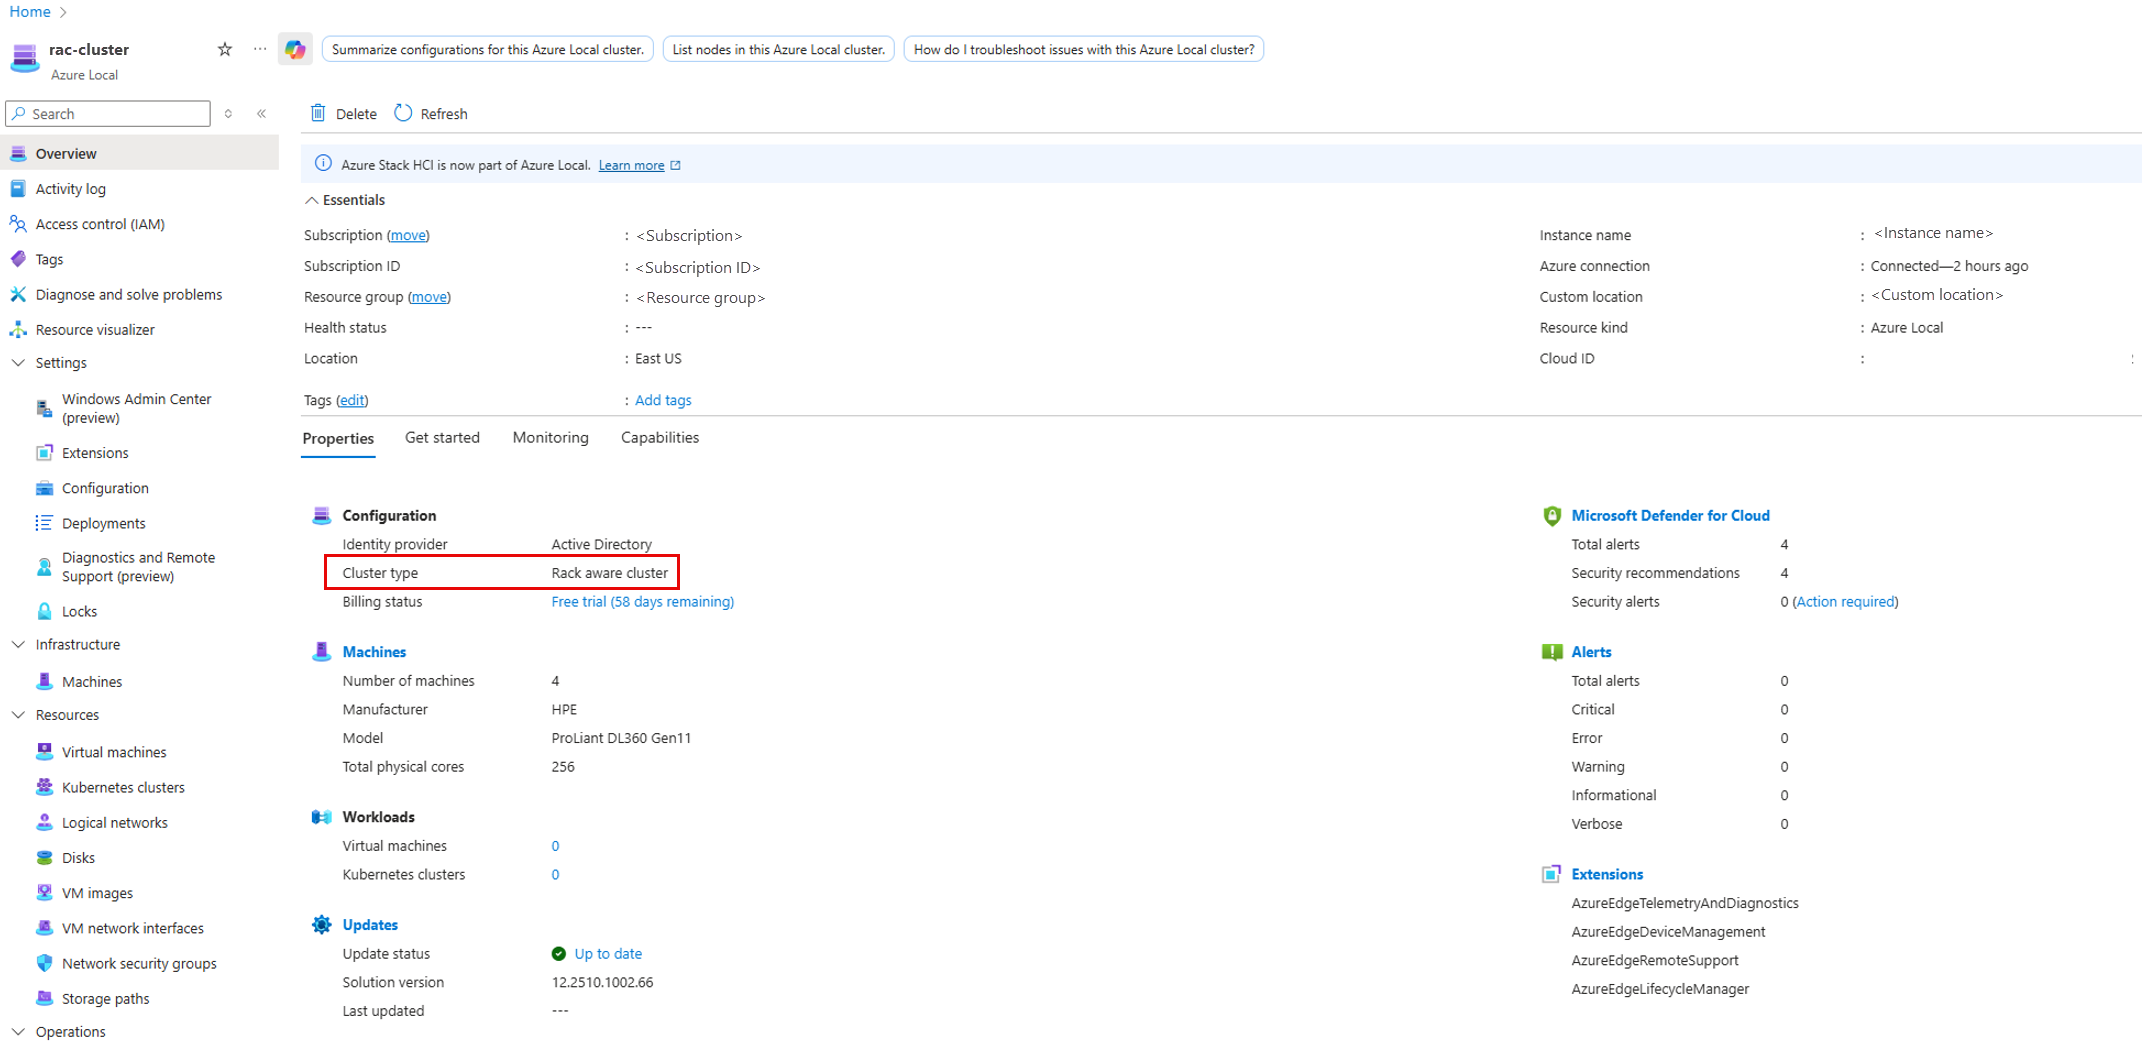2142x1046 pixels.
Task: Click the sidebar Search input field
Action: click(108, 114)
